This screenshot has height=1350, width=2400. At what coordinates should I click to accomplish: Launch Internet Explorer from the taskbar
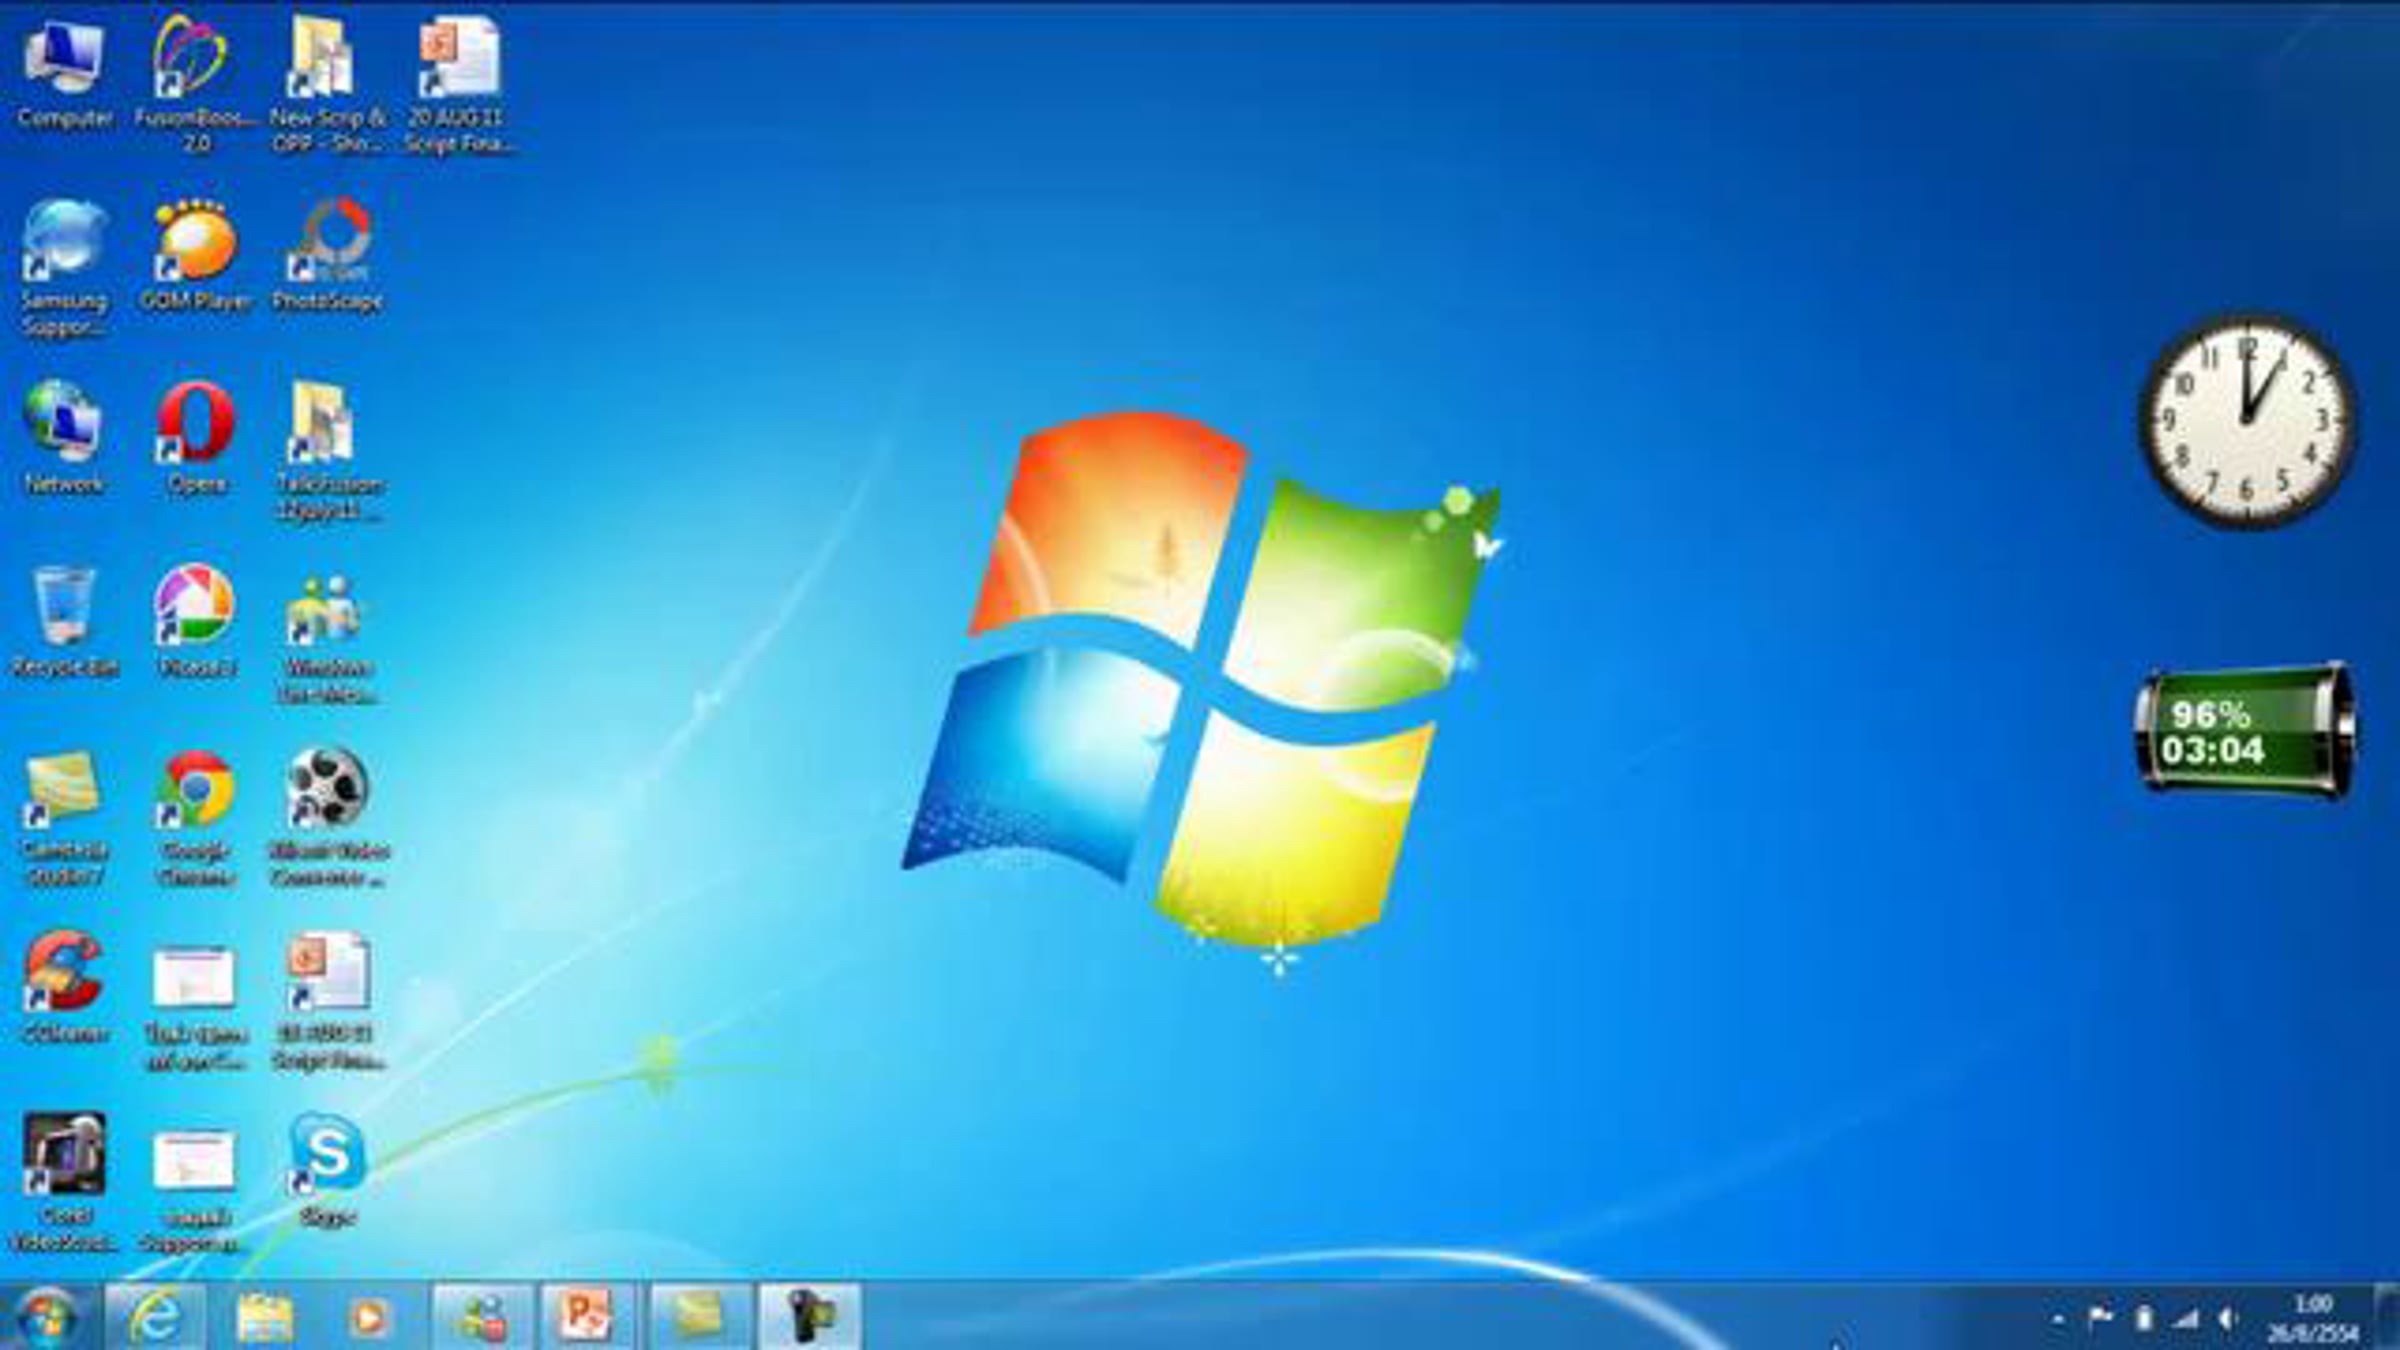(156, 1317)
